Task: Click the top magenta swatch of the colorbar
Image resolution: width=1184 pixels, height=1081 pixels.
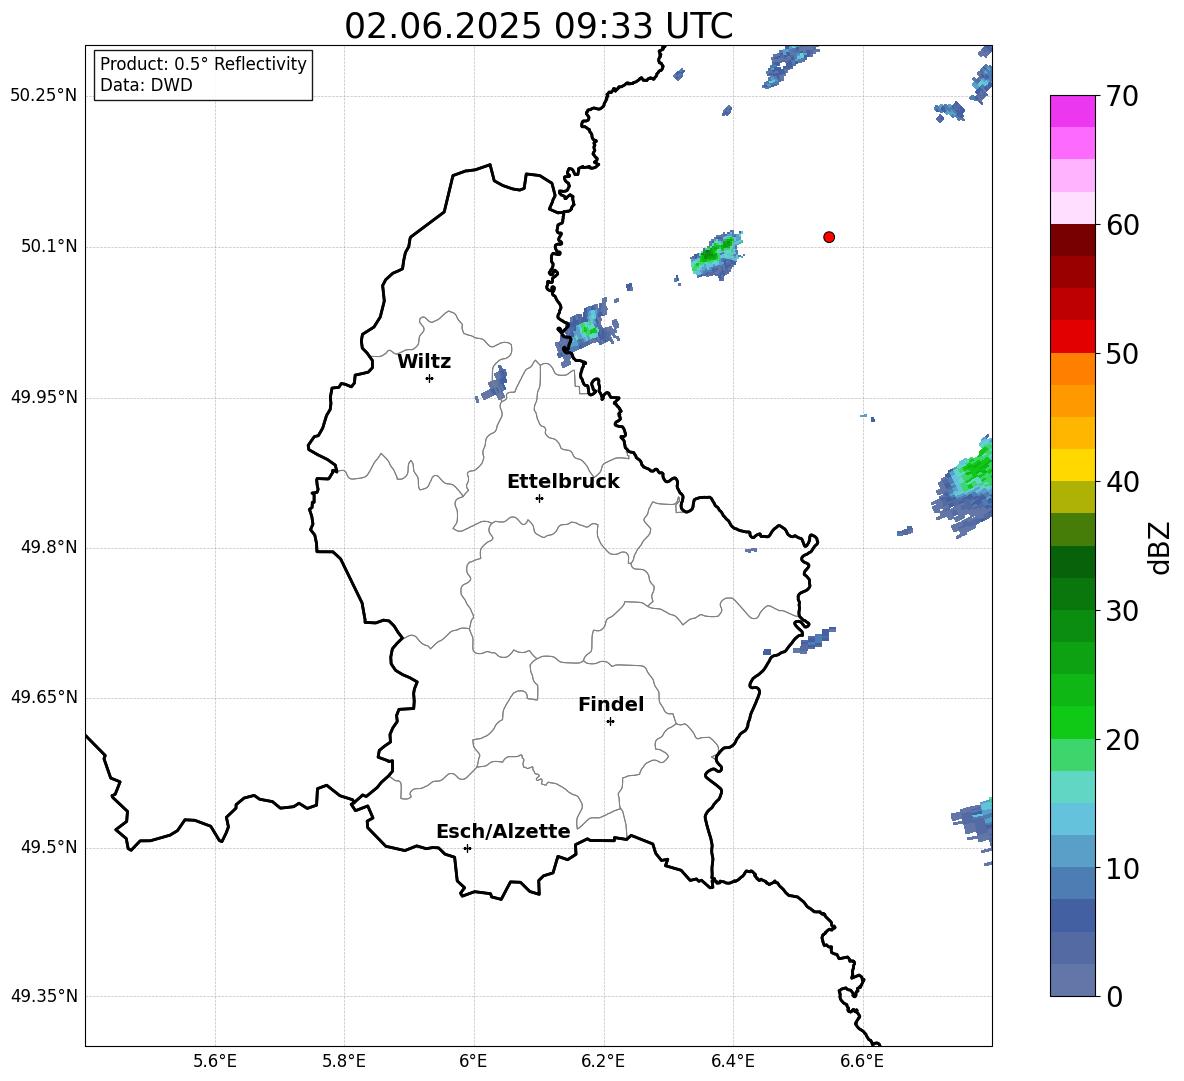Action: click(1072, 111)
